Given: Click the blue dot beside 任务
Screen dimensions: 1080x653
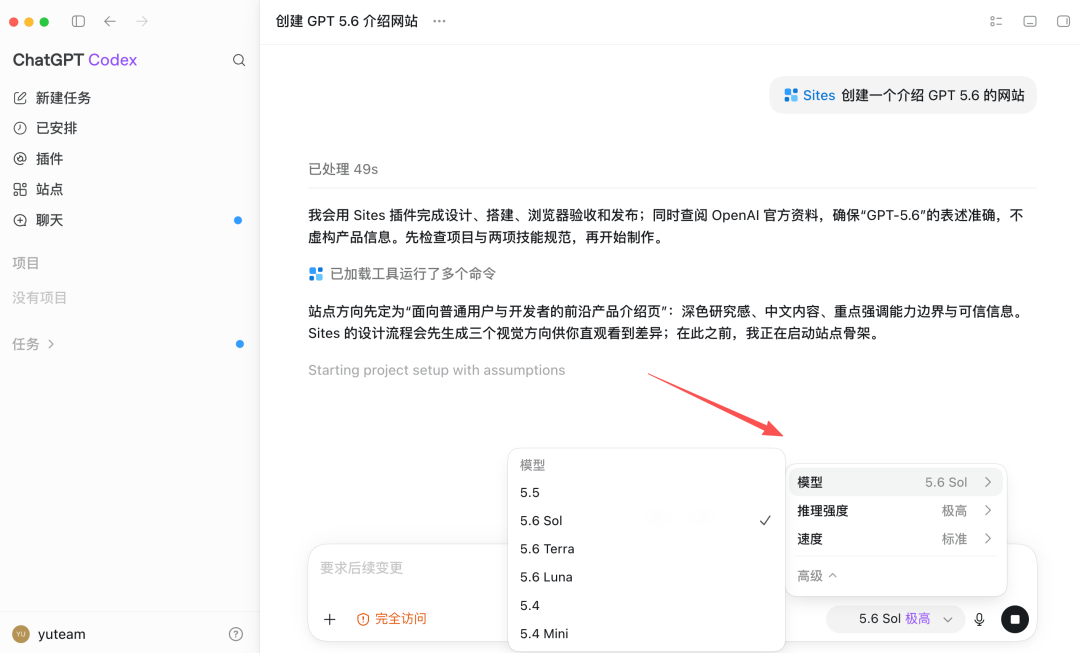Looking at the screenshot, I should click(240, 344).
